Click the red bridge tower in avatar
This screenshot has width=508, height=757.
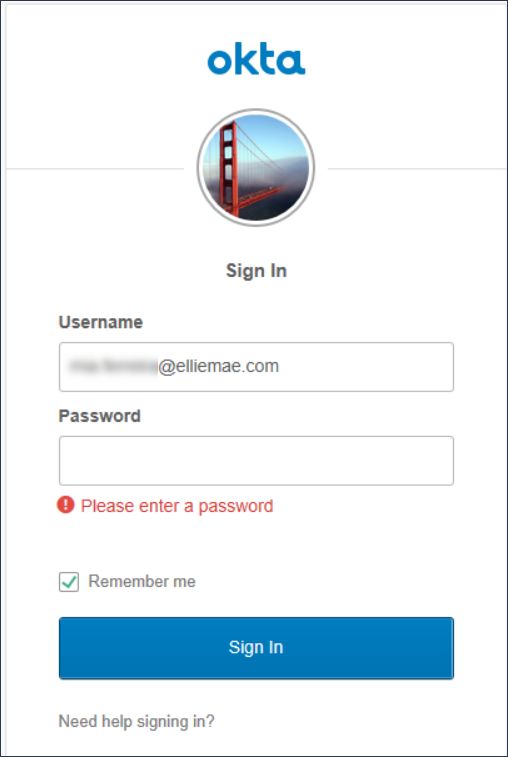tap(228, 169)
